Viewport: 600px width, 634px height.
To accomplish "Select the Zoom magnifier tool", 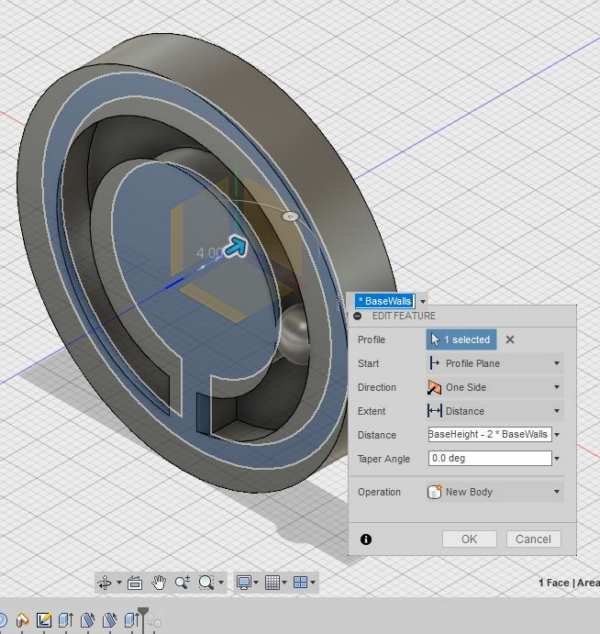I will (182, 583).
